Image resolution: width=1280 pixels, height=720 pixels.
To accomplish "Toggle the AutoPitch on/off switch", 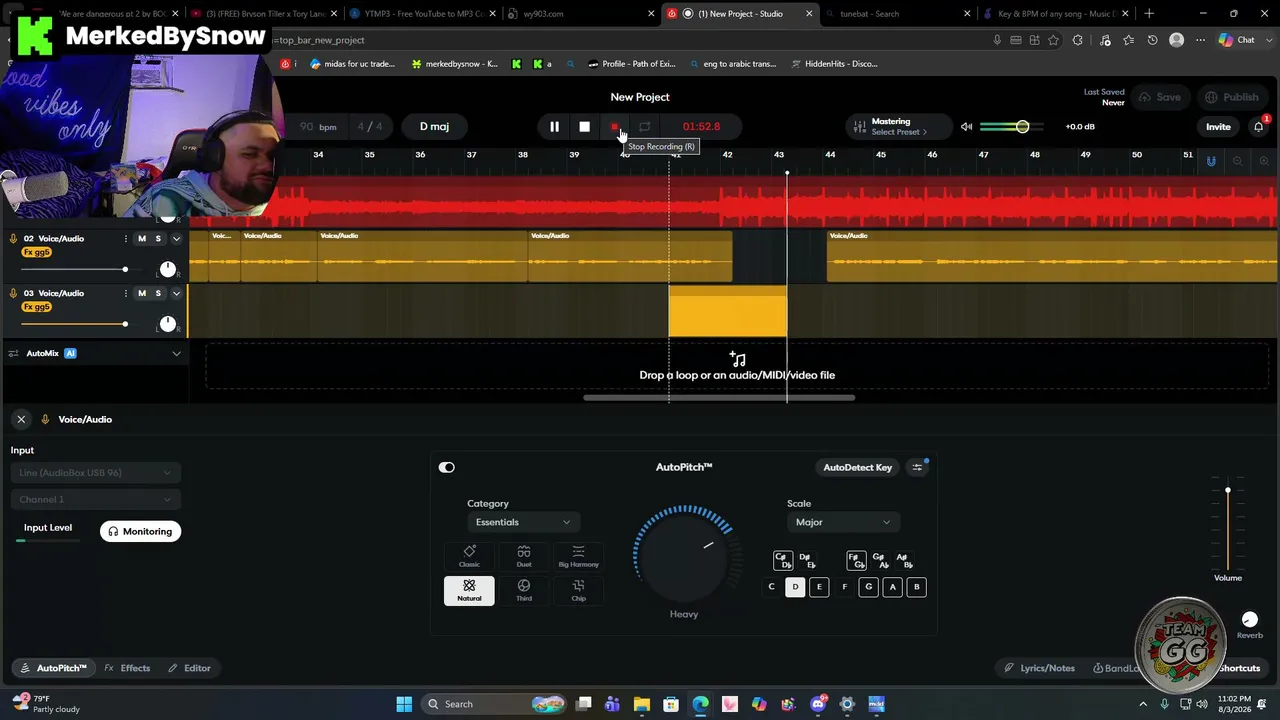I will [x=447, y=467].
